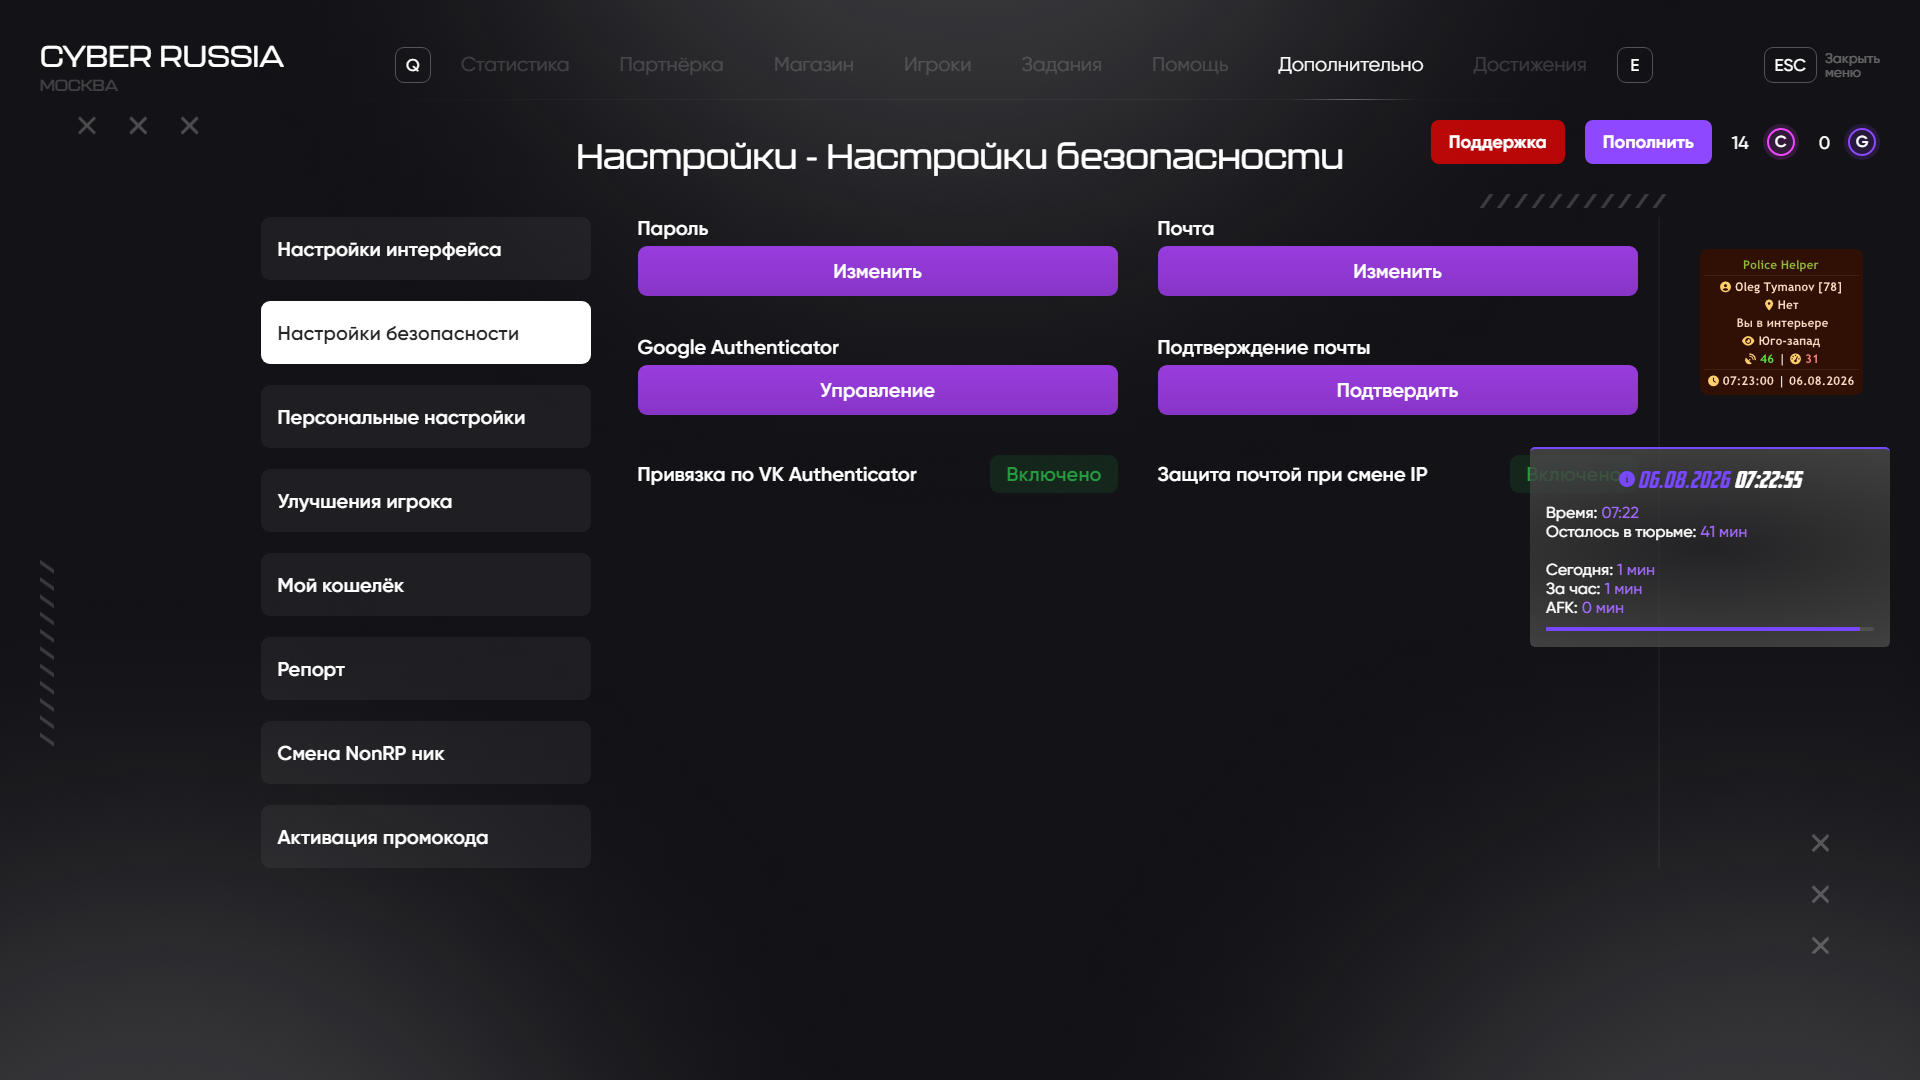
Task: Select the Дополнительно tab
Action: (x=1351, y=65)
